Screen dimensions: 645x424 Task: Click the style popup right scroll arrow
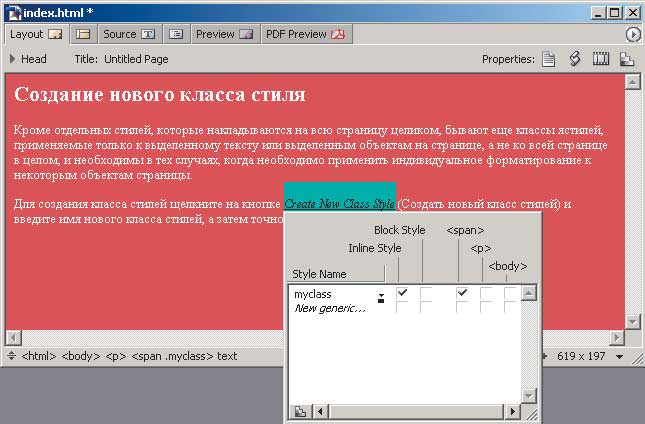(512, 411)
